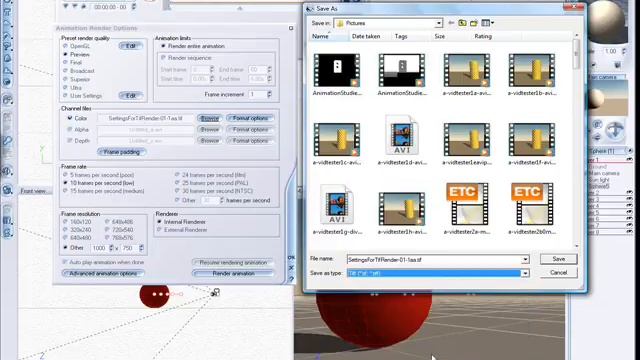Image resolution: width=640 pixels, height=360 pixels.
Task: Open the Views menu icon in Save As
Action: click(487, 23)
